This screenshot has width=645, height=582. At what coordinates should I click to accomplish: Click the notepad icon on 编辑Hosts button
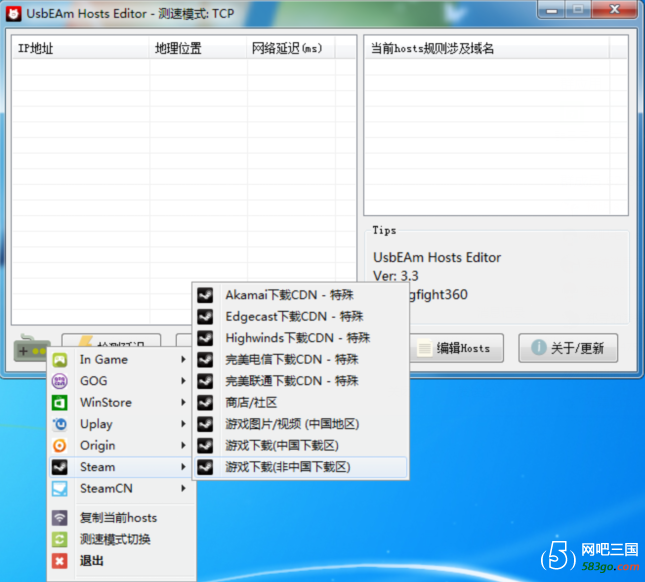click(x=424, y=348)
